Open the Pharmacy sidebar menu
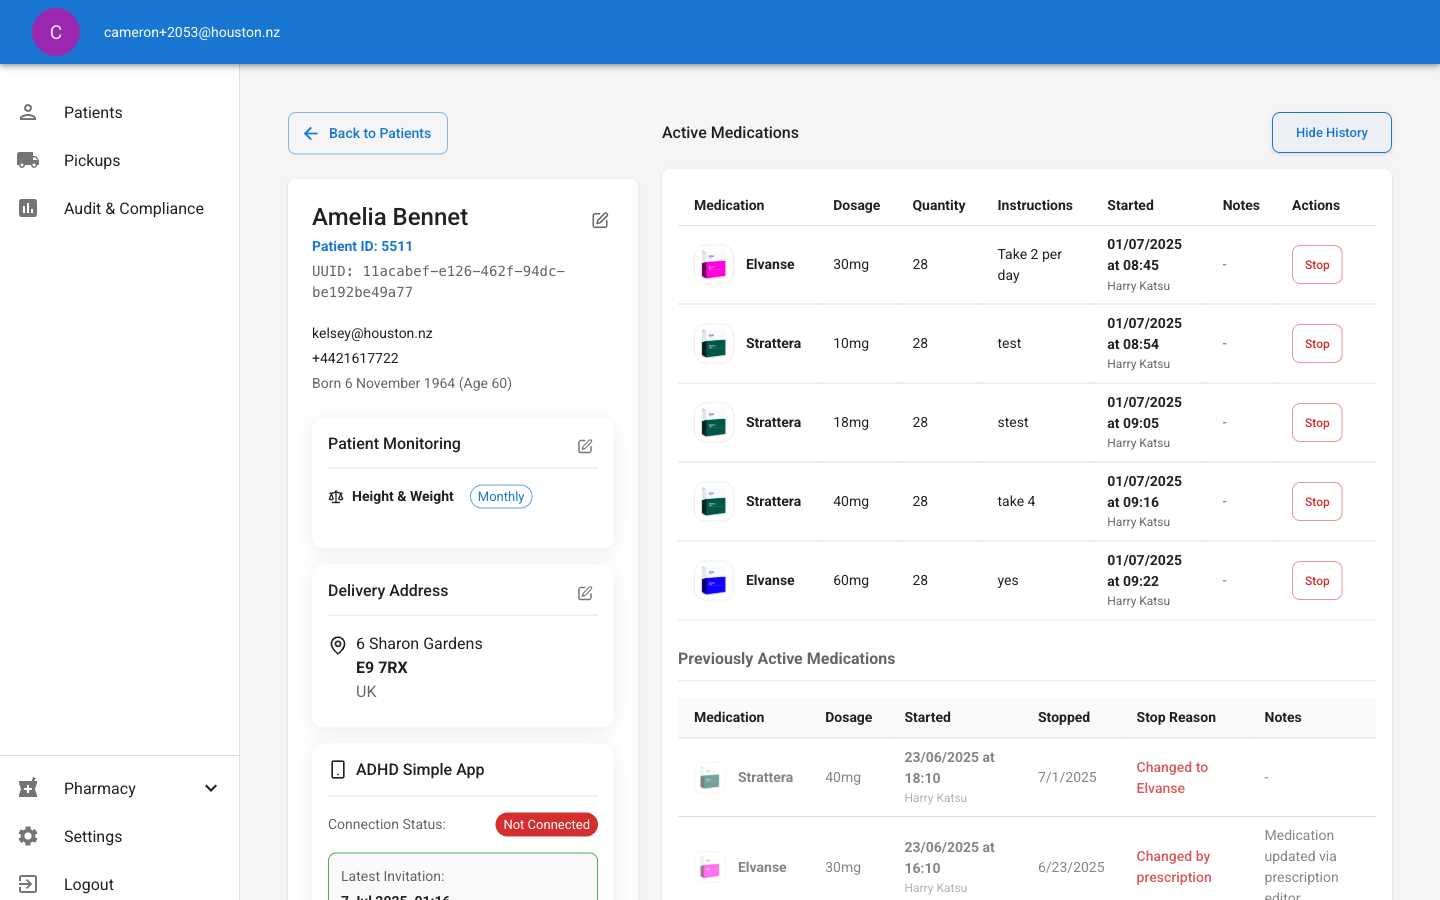 click(x=119, y=788)
